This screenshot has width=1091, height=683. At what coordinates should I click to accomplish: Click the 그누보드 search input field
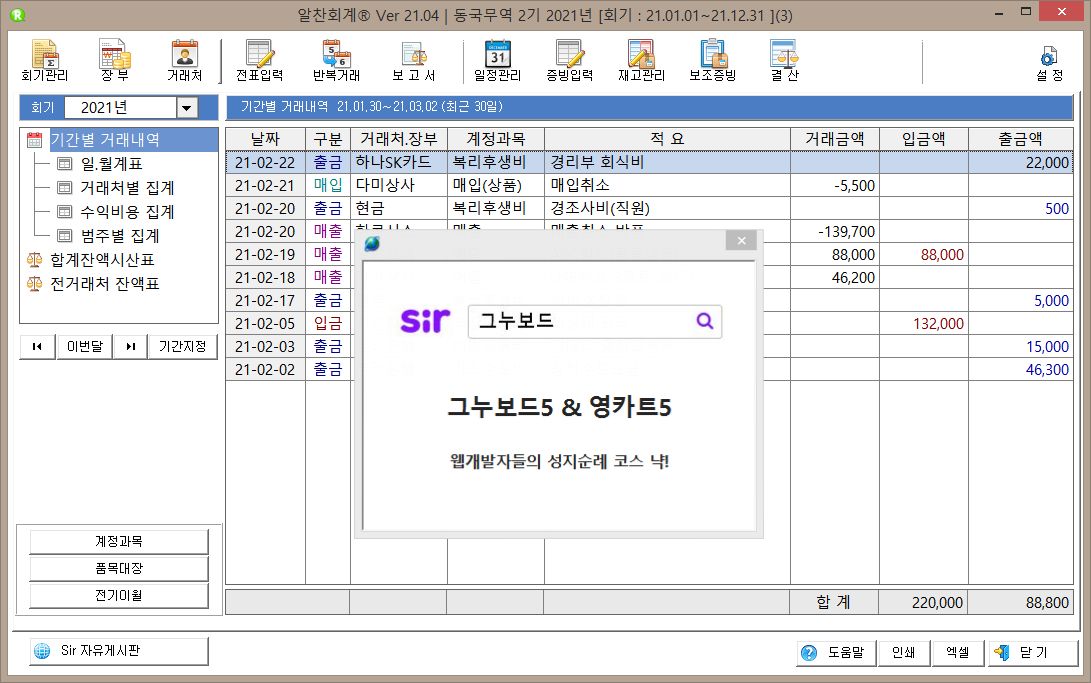580,321
